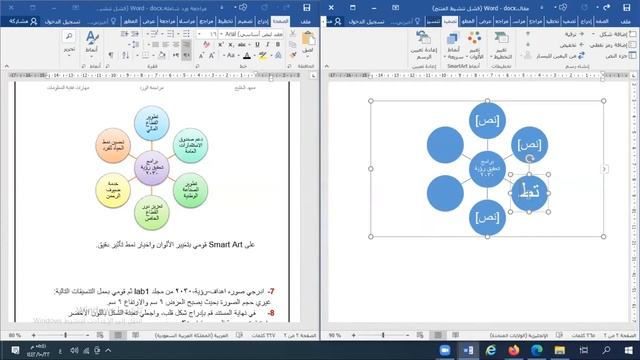Click the Borders icon in paragraph group

[146, 55]
